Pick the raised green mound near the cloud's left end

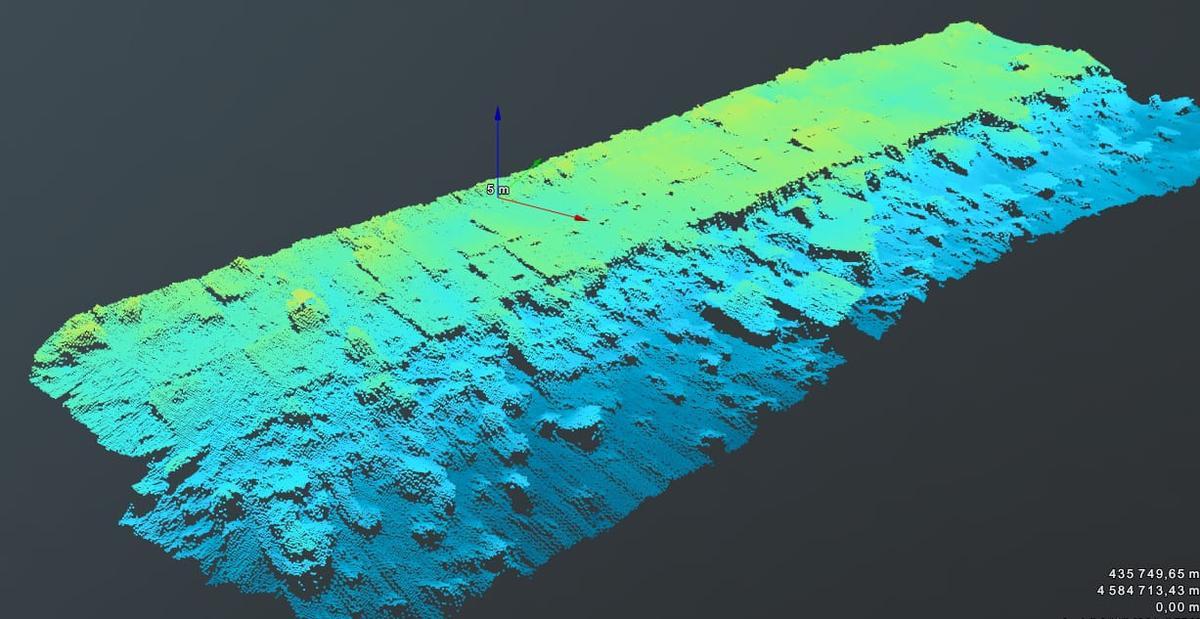(303, 305)
